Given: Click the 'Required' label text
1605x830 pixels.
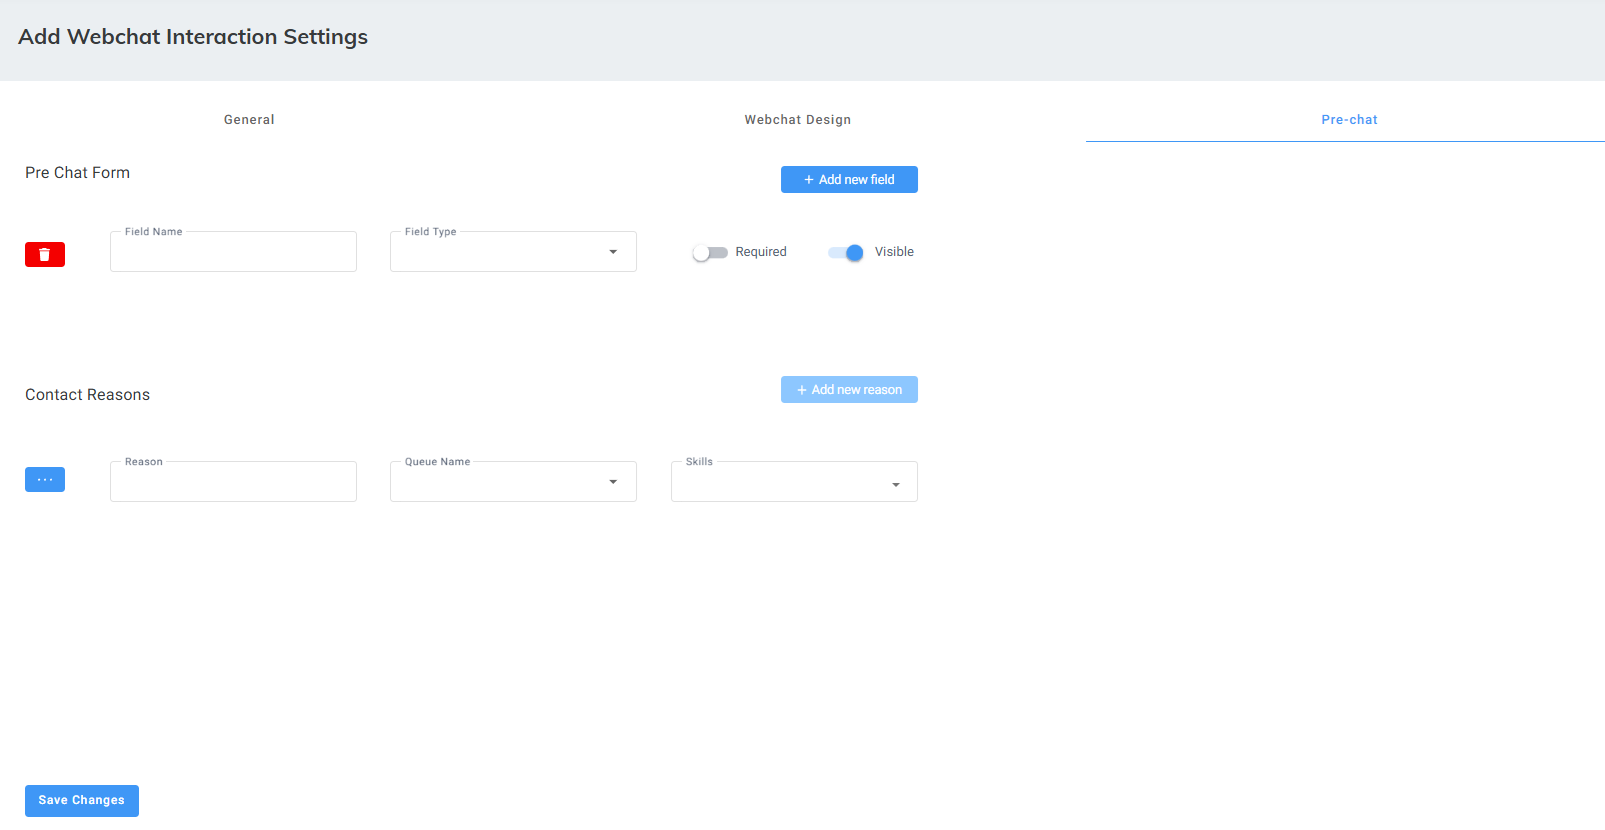Looking at the screenshot, I should (x=761, y=252).
